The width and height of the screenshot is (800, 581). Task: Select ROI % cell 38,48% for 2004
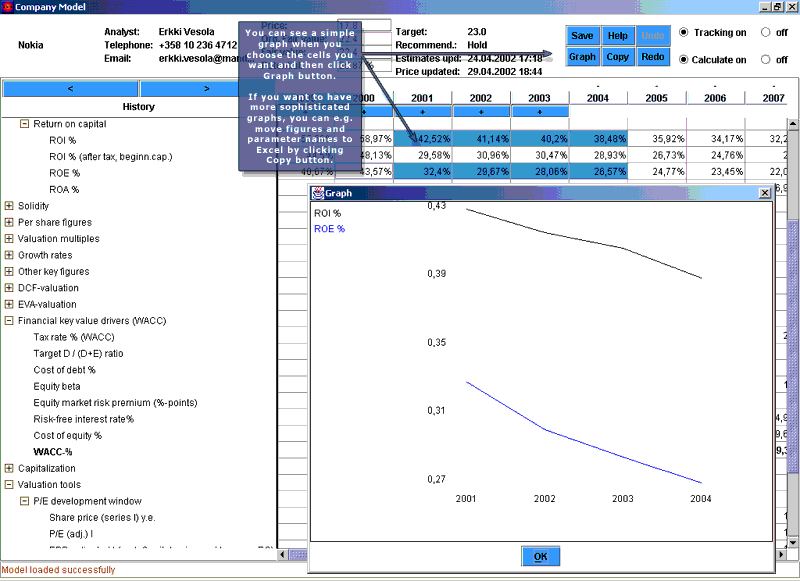598,138
